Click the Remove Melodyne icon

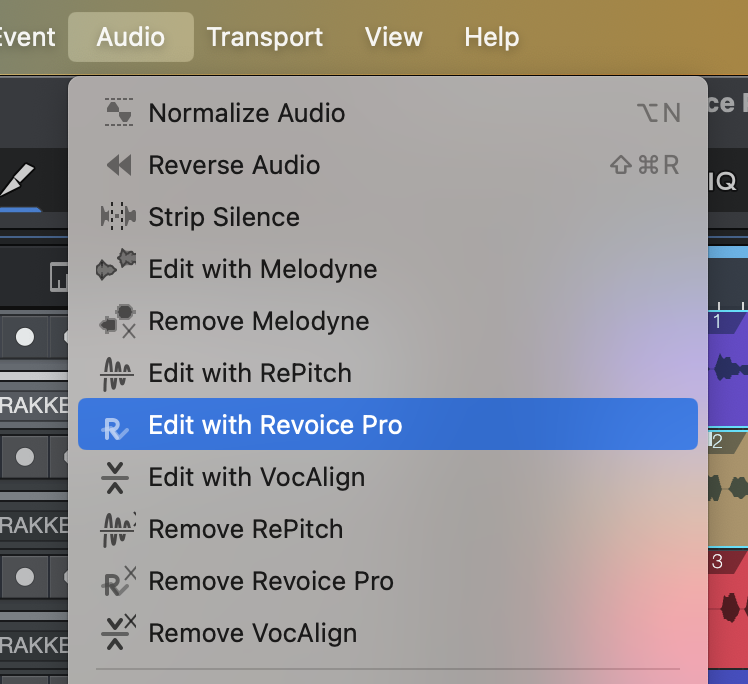click(118, 321)
